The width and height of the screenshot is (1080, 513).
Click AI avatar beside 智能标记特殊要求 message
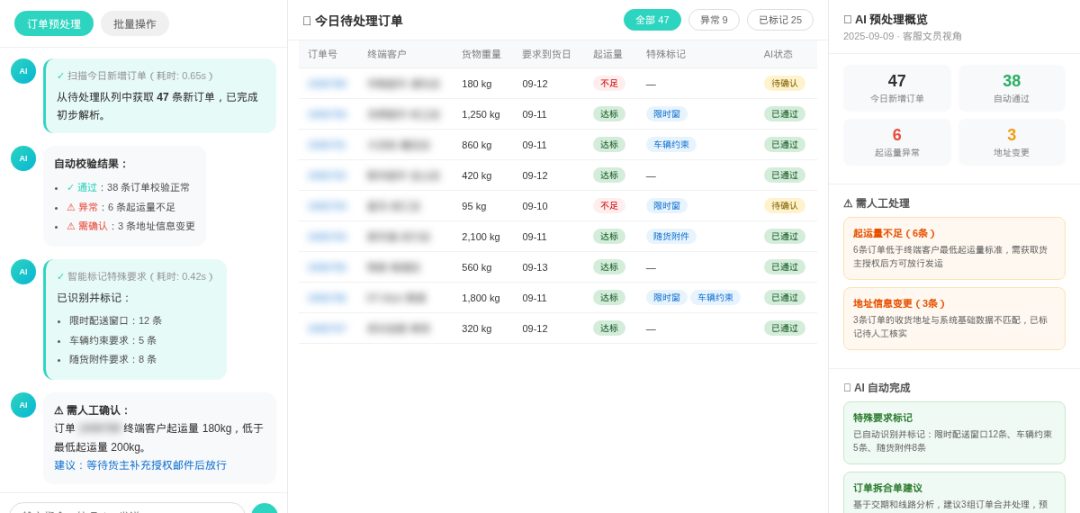(23, 272)
